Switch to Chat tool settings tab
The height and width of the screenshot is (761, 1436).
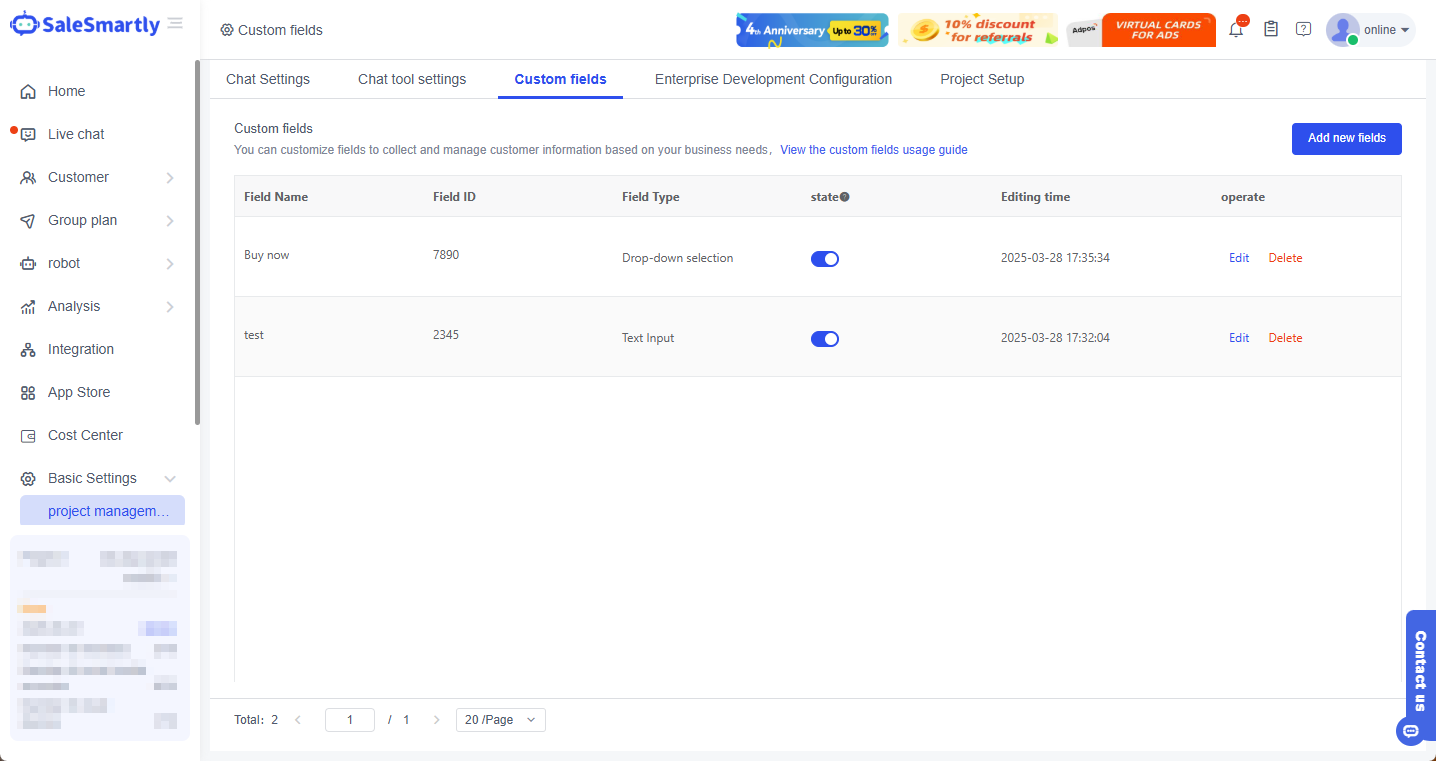(412, 79)
